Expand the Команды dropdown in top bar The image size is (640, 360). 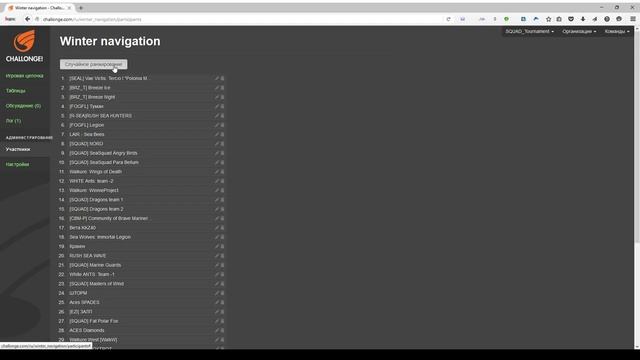click(x=617, y=31)
